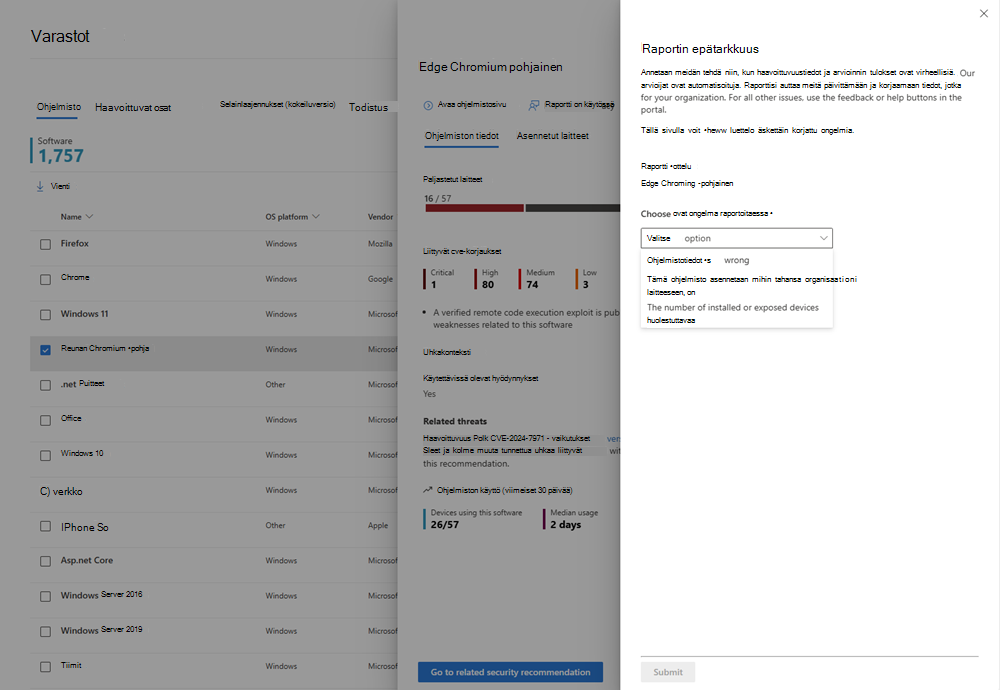
Task: Click the Raportti on käytössä feedback icon
Action: [534, 105]
